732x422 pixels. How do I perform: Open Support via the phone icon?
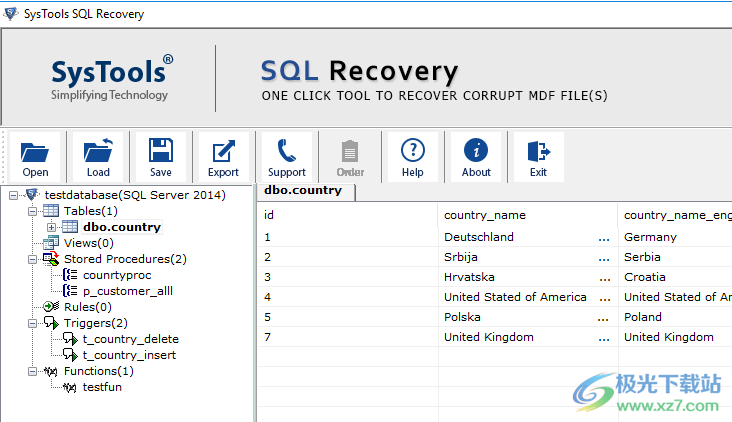287,150
